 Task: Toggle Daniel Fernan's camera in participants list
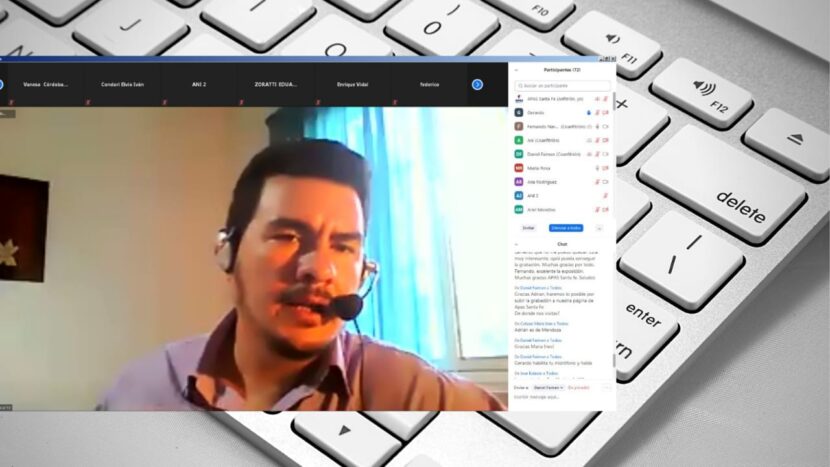(606, 154)
